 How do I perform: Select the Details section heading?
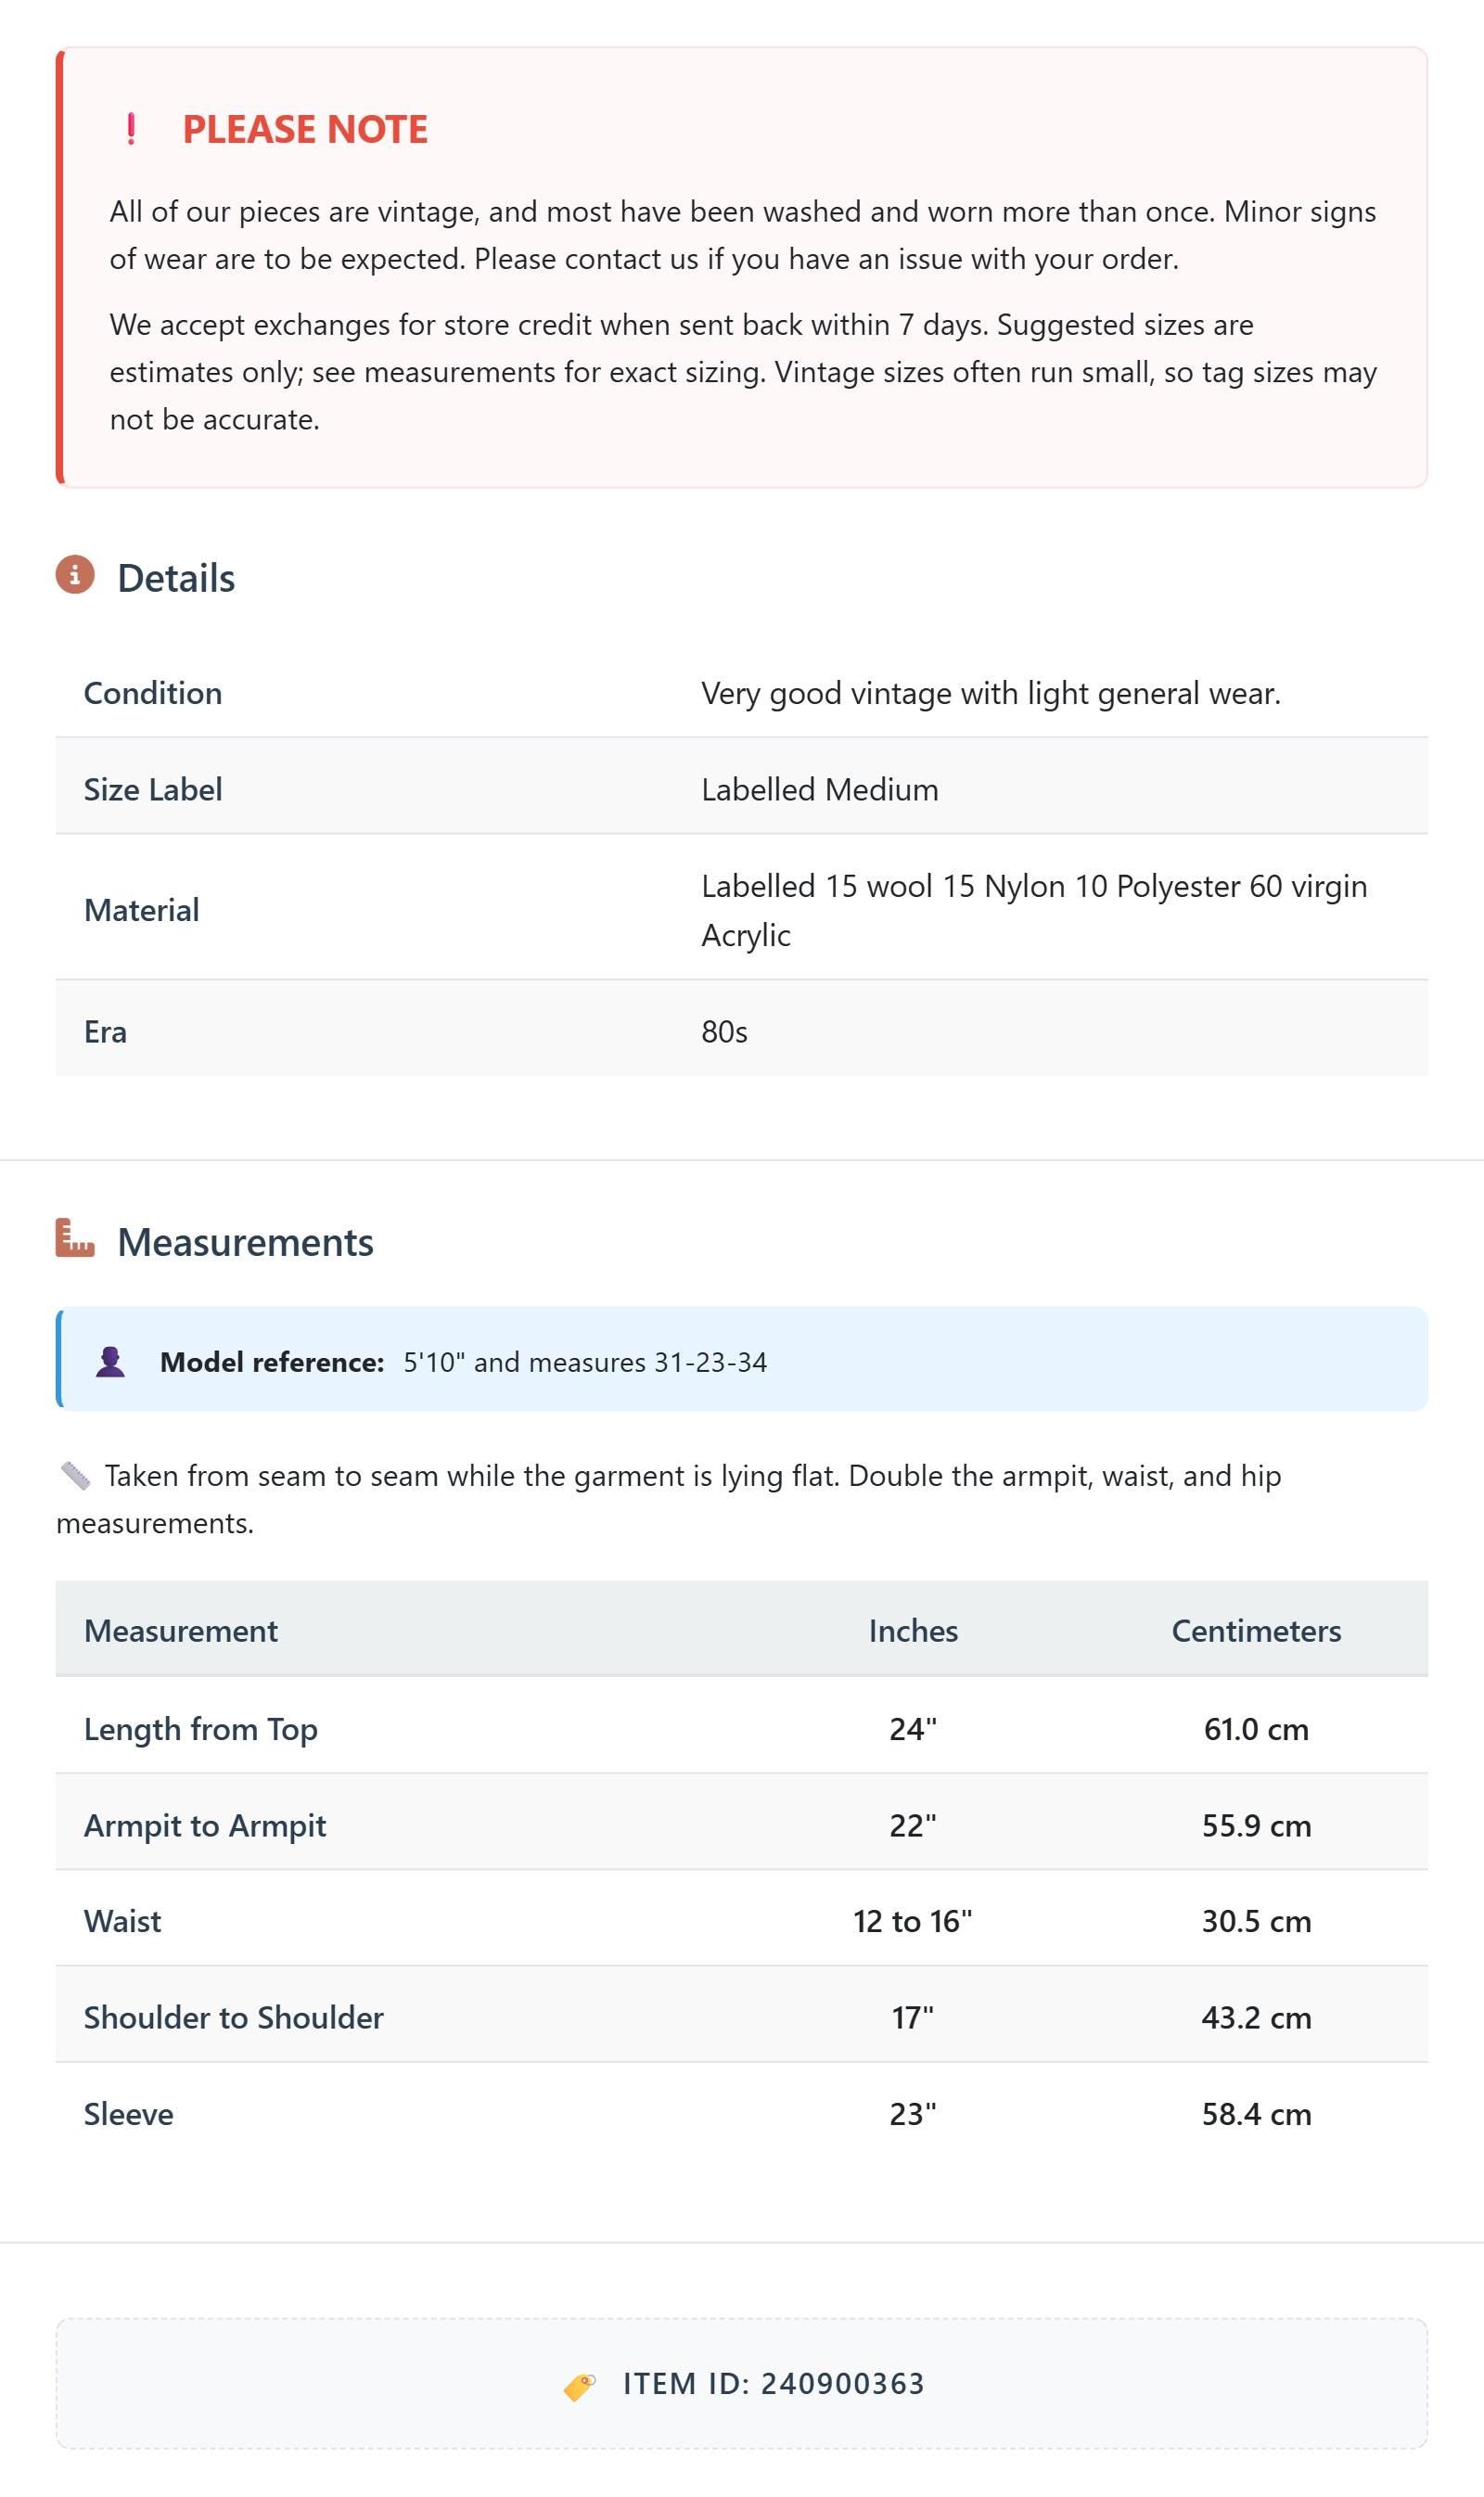pyautogui.click(x=176, y=578)
